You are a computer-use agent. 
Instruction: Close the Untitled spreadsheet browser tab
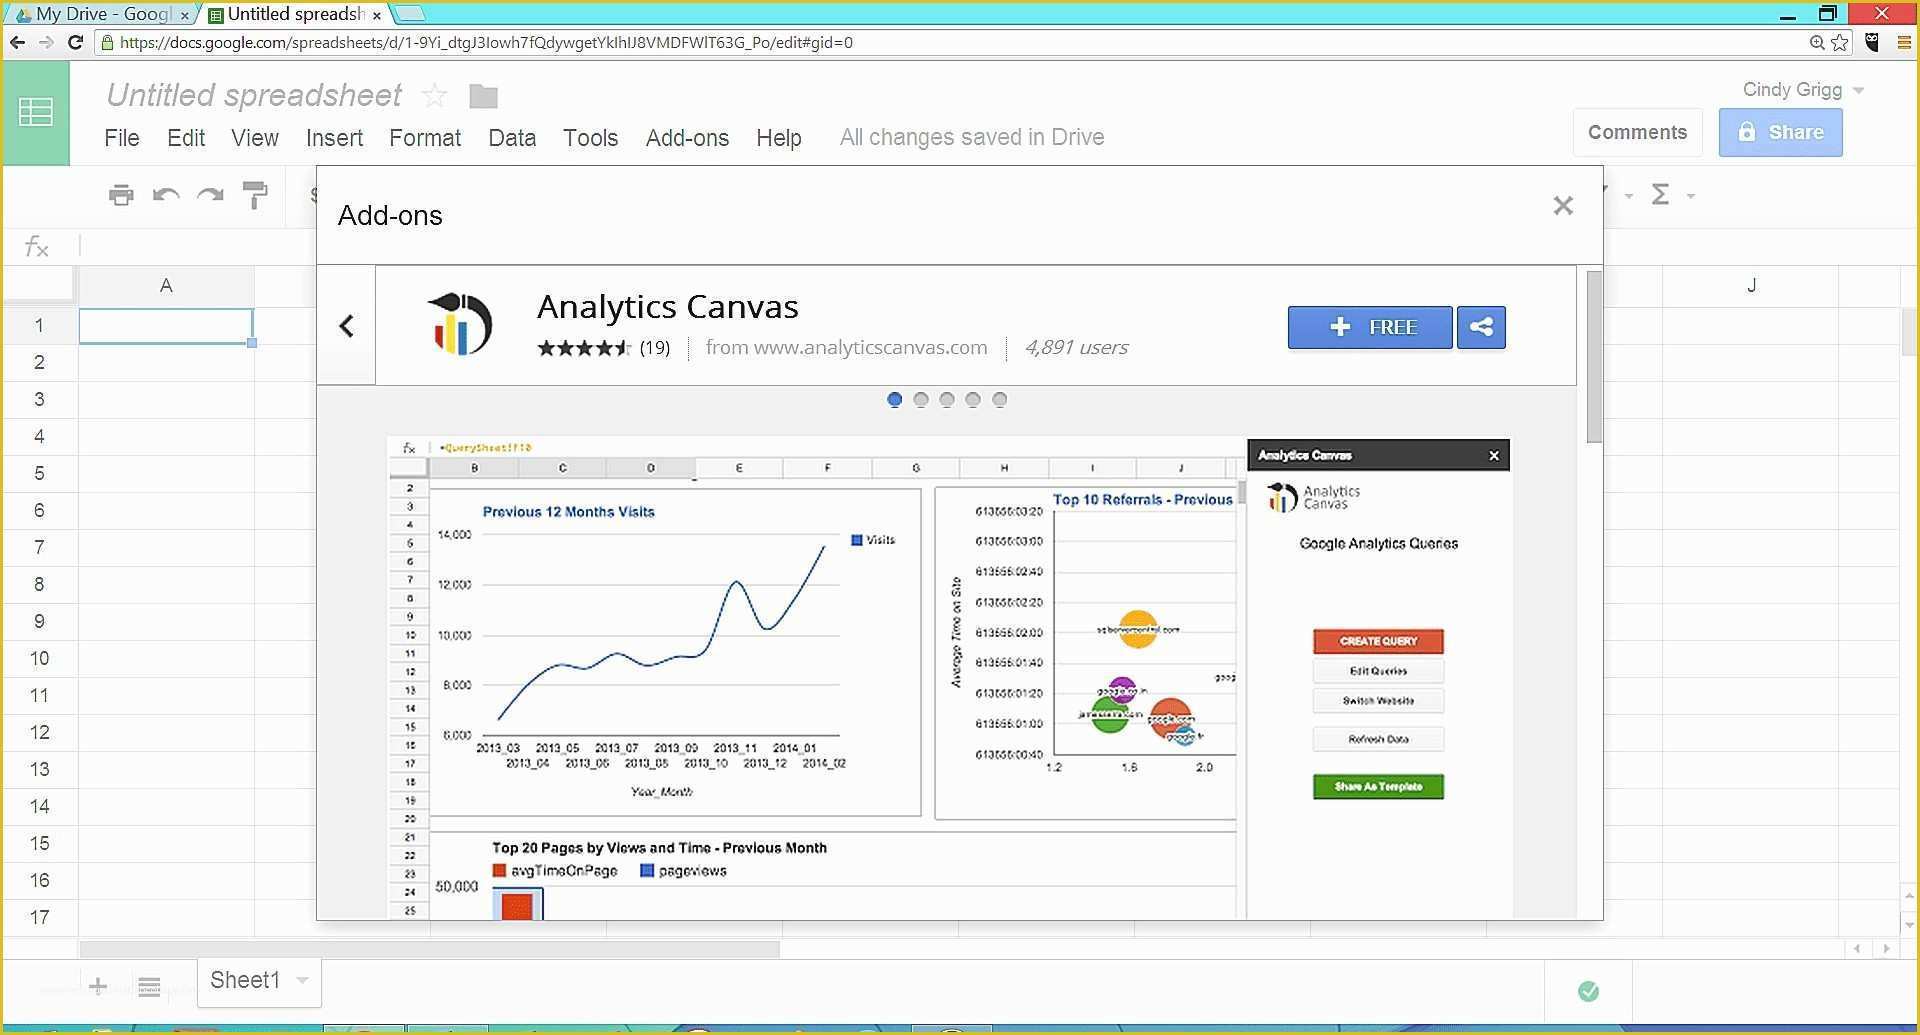376,15
